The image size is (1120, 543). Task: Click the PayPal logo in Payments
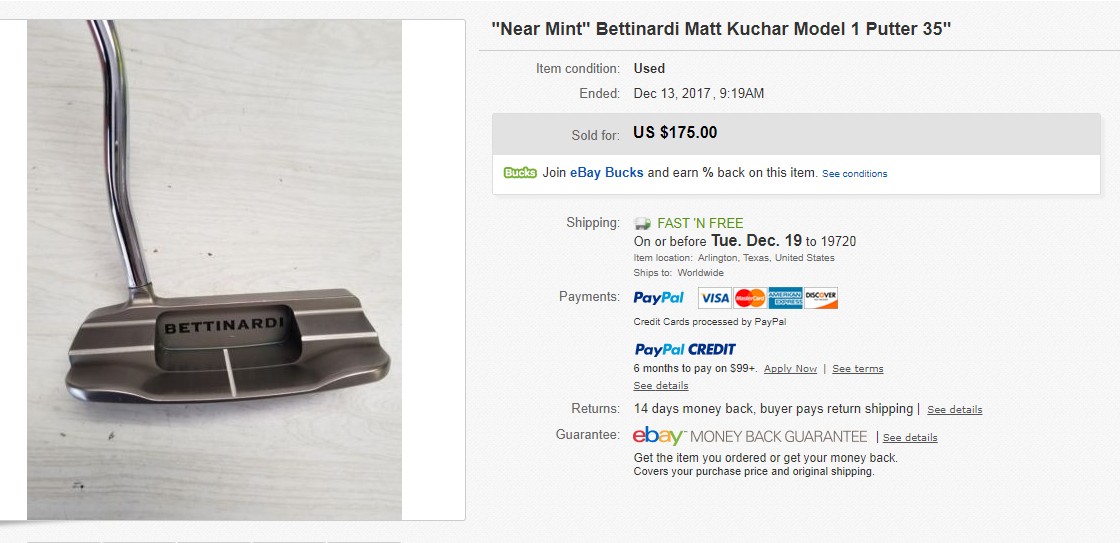tap(659, 298)
